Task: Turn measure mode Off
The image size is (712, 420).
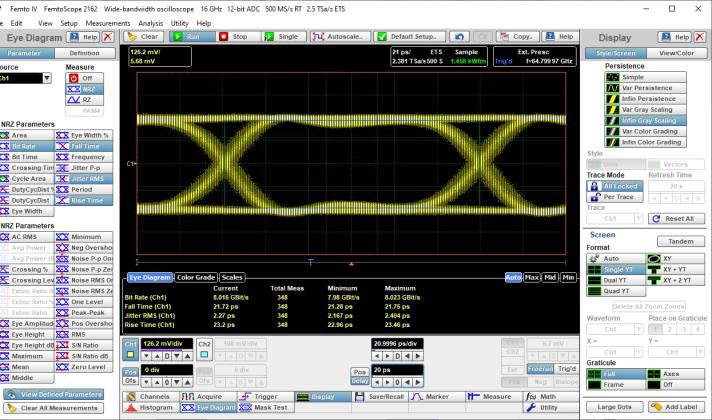Action: point(85,78)
